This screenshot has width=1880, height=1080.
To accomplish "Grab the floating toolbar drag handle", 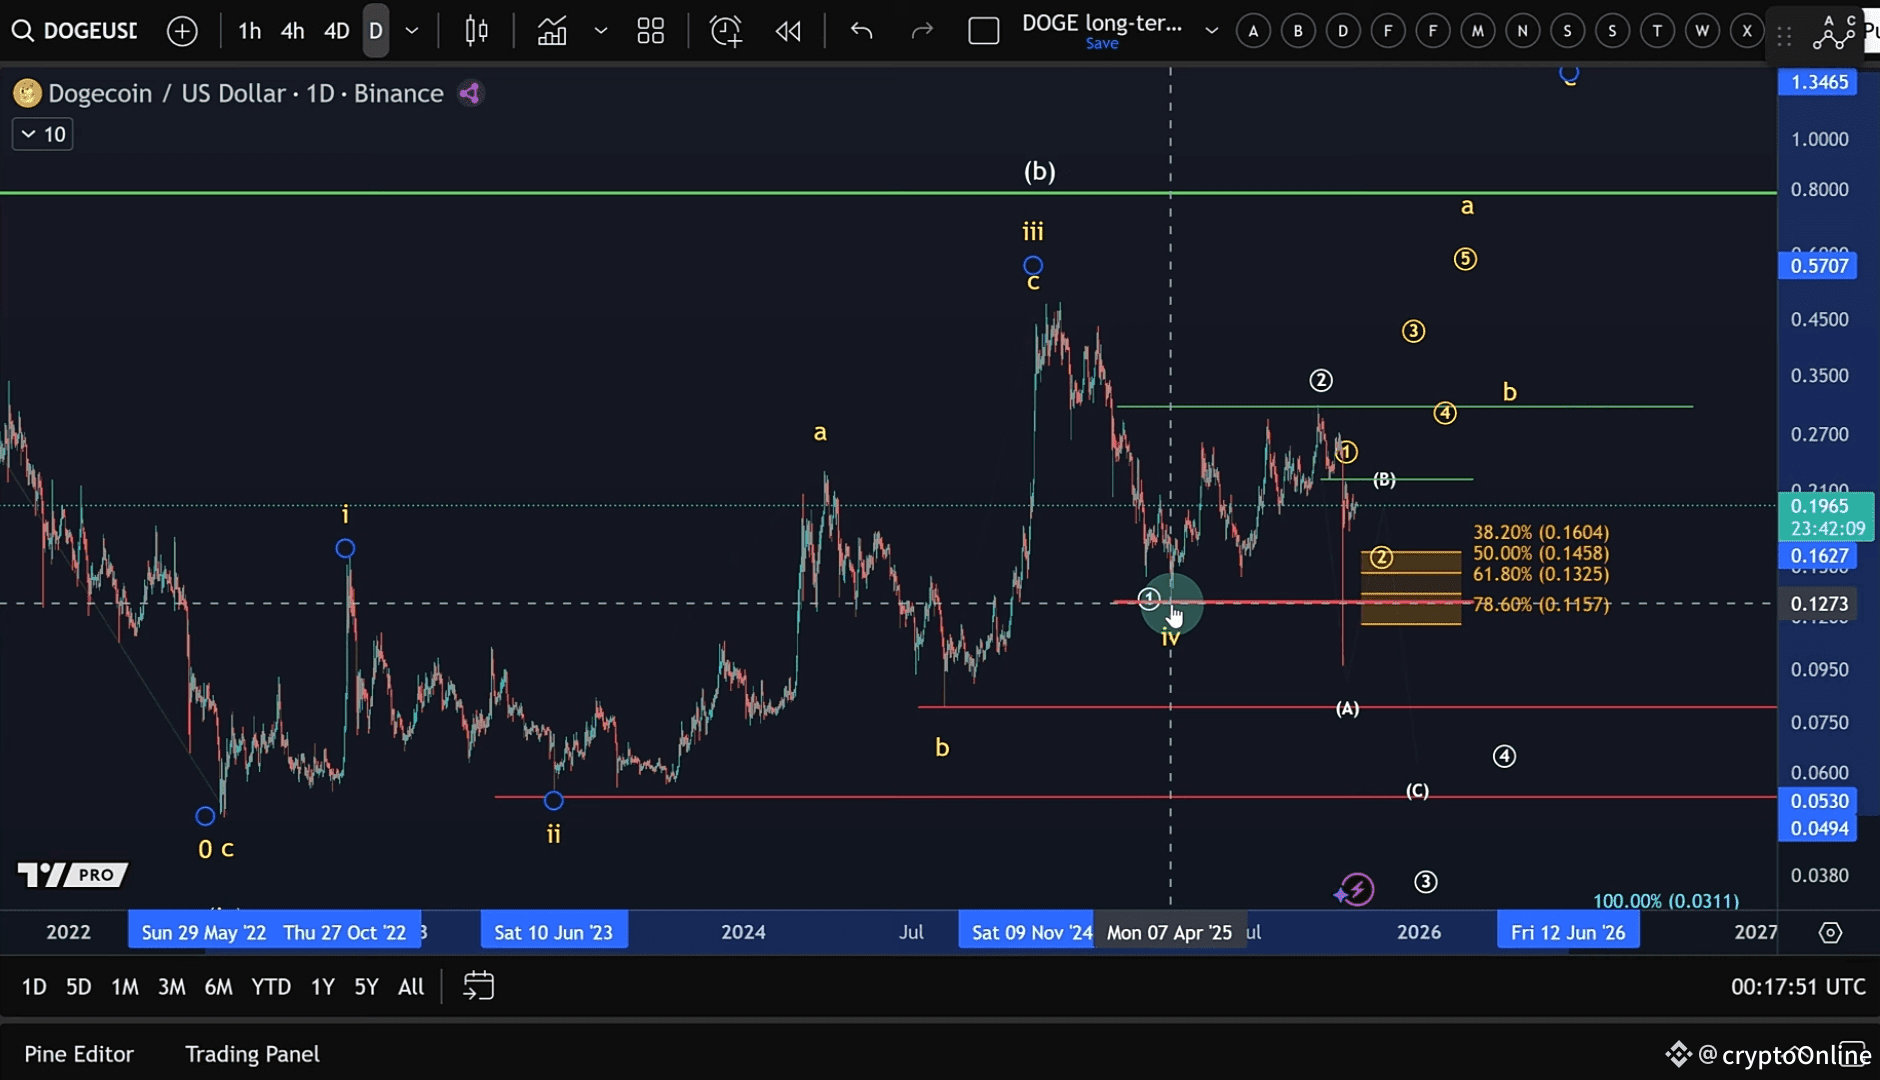I will click(1784, 35).
